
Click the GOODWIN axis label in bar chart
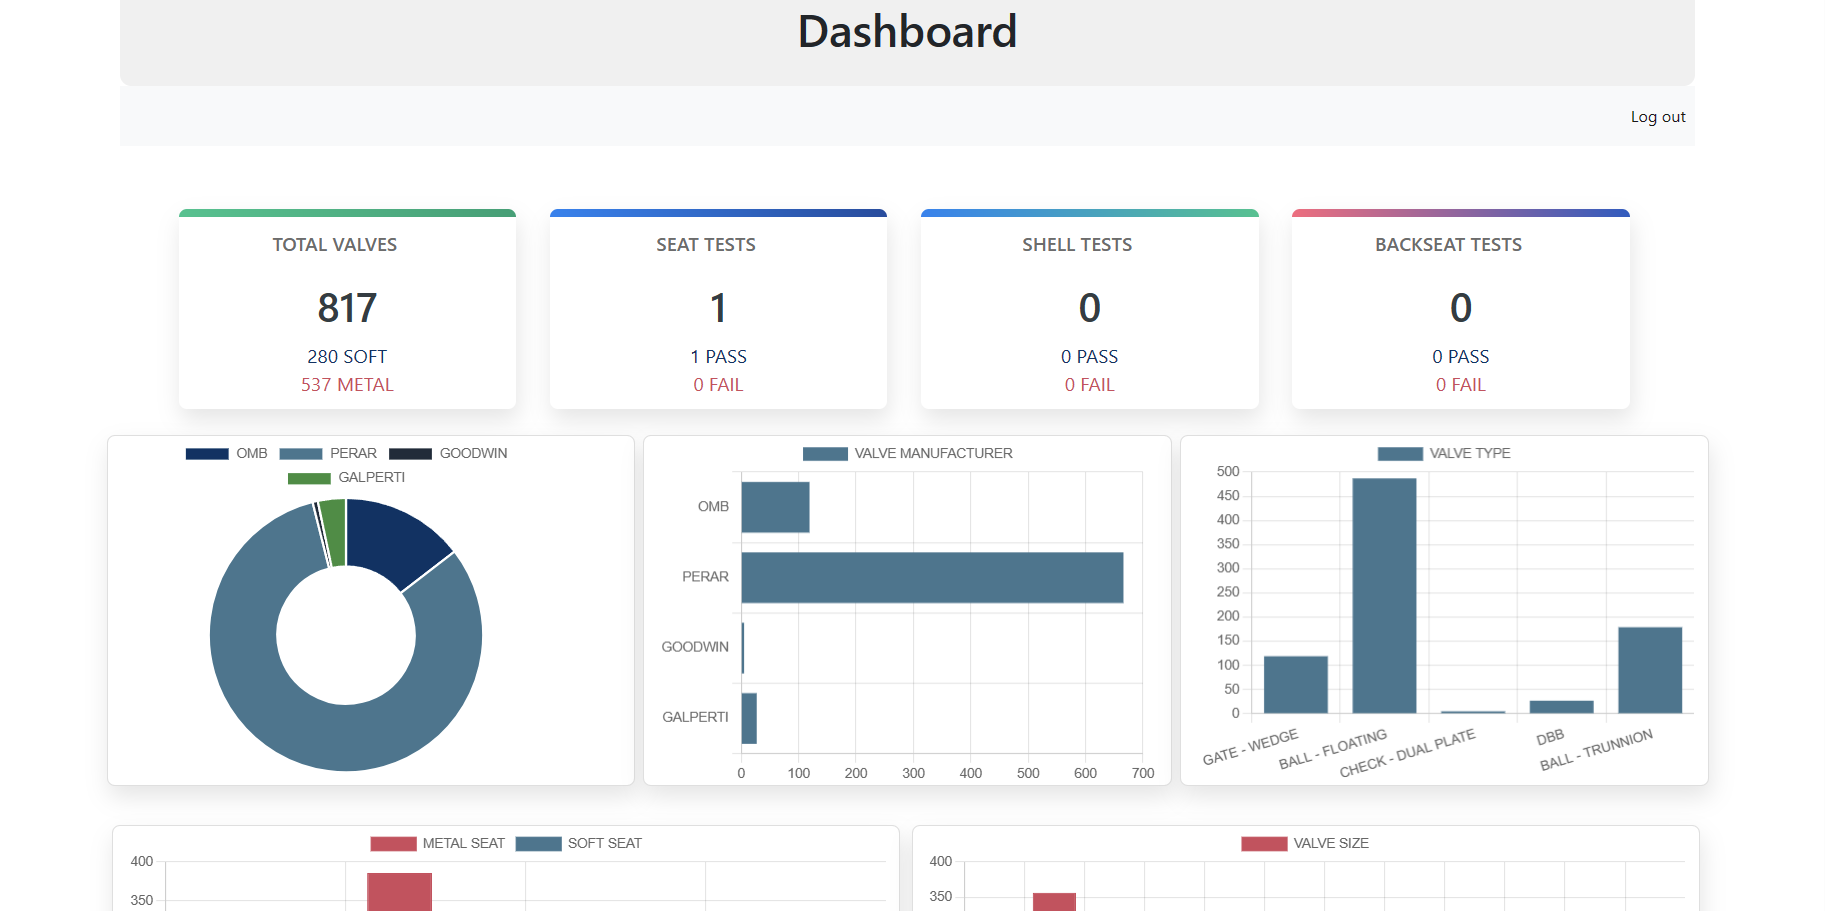pyautogui.click(x=695, y=647)
